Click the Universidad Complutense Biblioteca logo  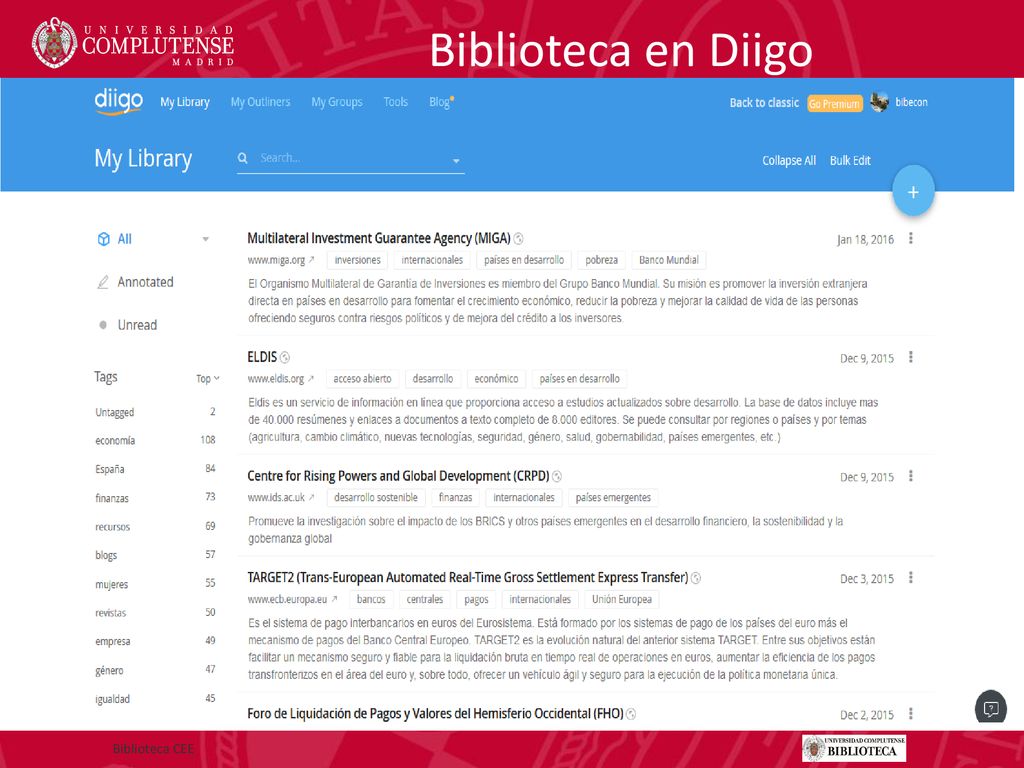[x=854, y=748]
